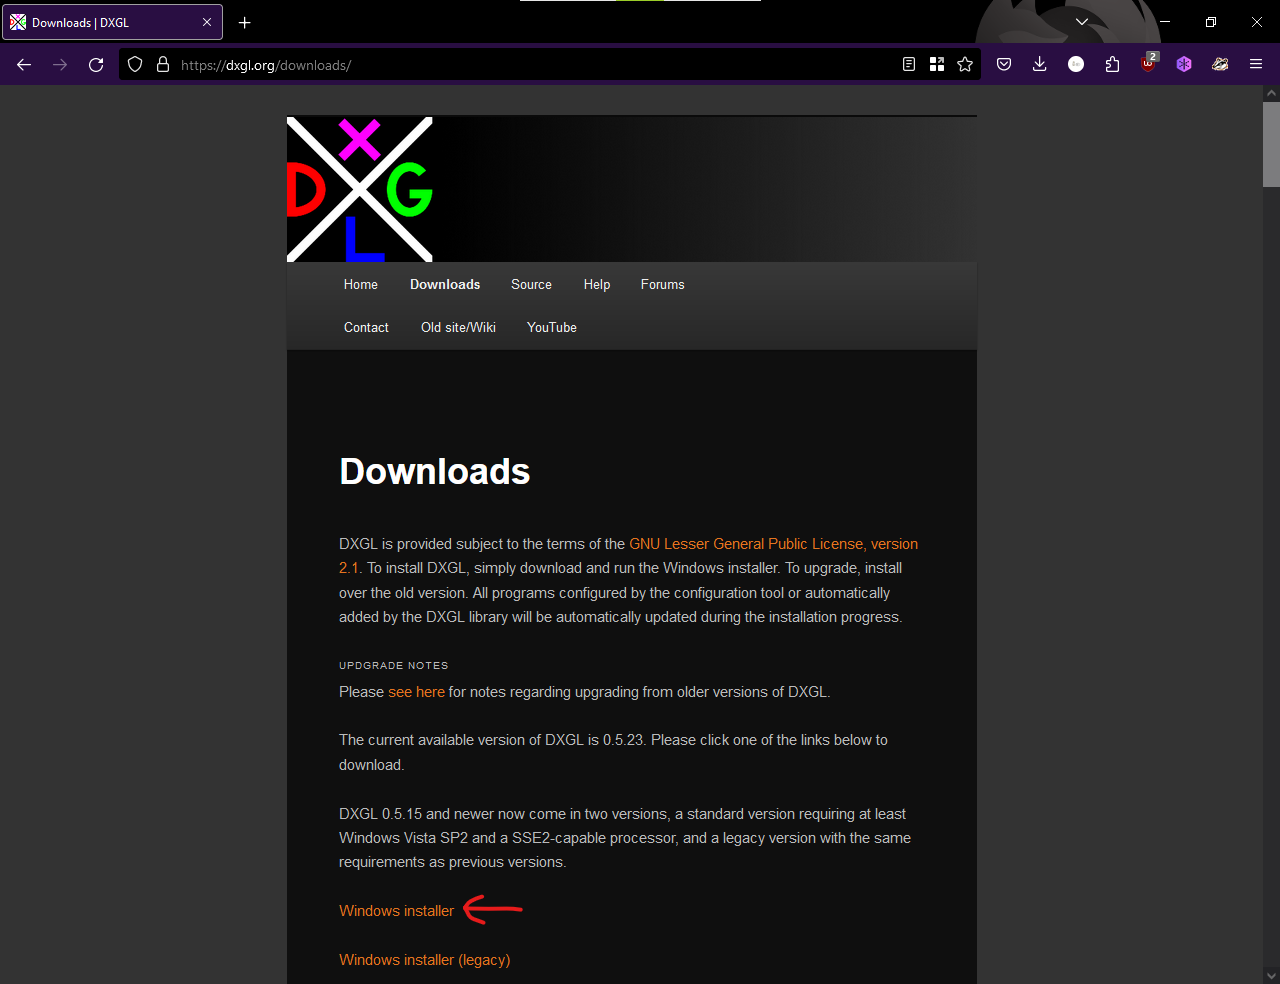Download the Windows installer (legacy)
This screenshot has width=1280, height=984.
pos(424,960)
